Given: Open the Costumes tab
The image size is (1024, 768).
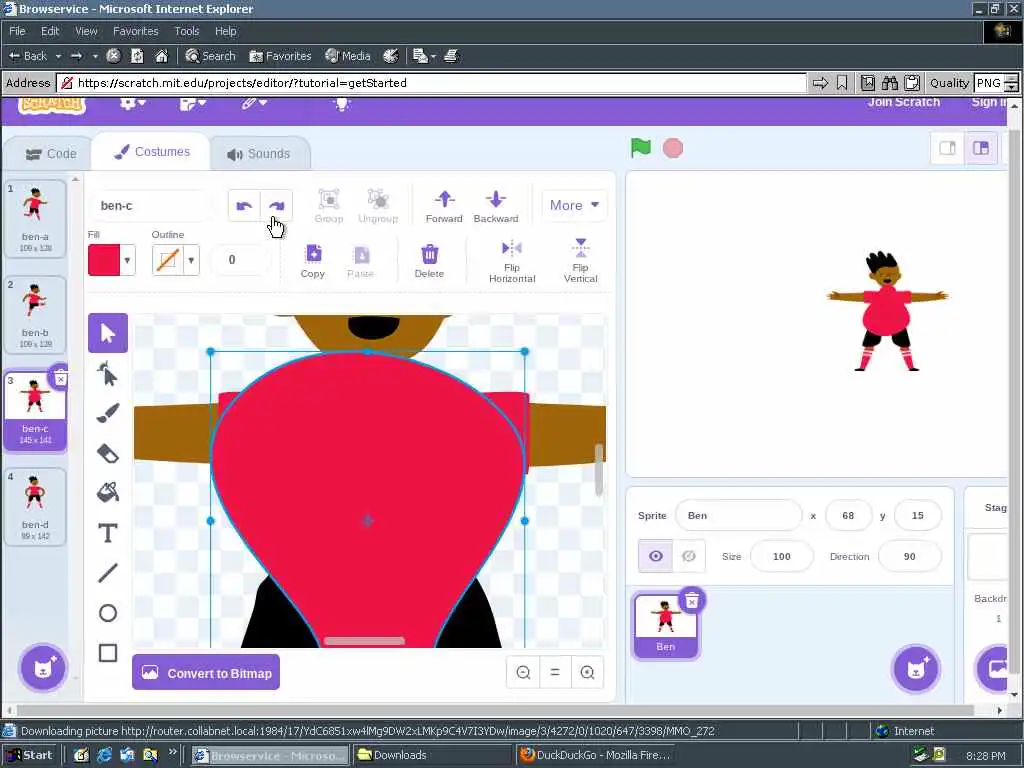Looking at the screenshot, I should pyautogui.click(x=152, y=152).
